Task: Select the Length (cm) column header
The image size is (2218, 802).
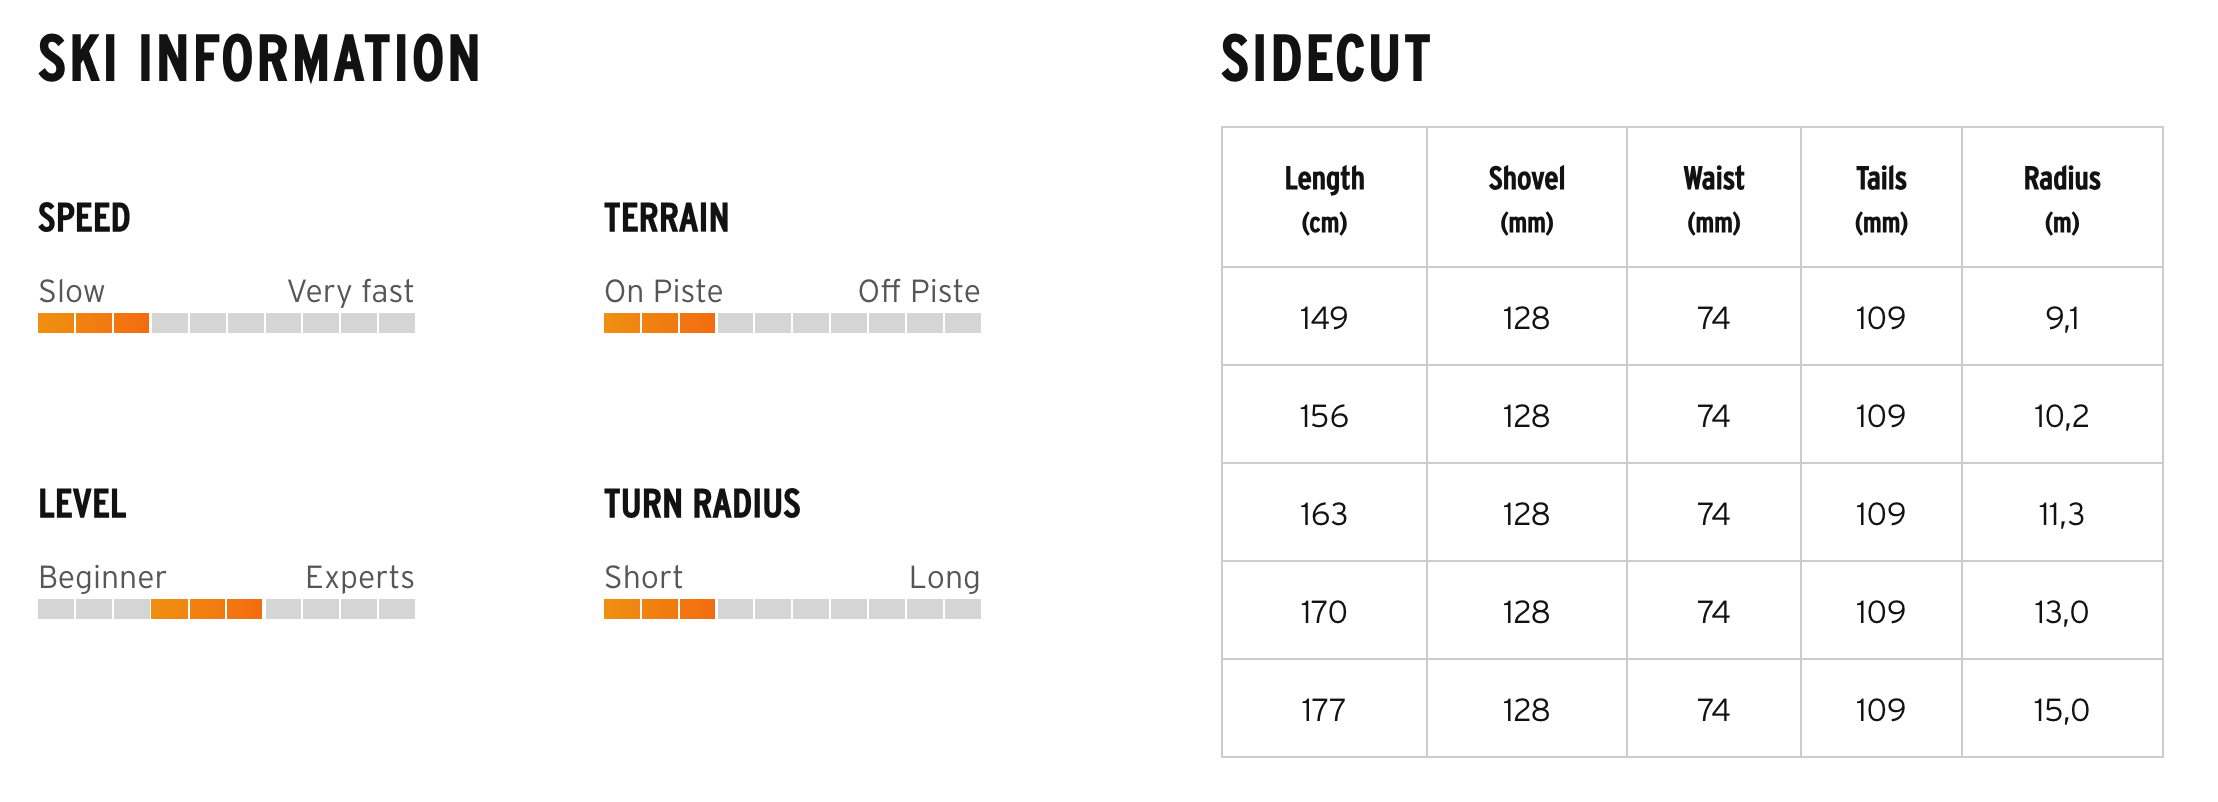Action: (1324, 198)
